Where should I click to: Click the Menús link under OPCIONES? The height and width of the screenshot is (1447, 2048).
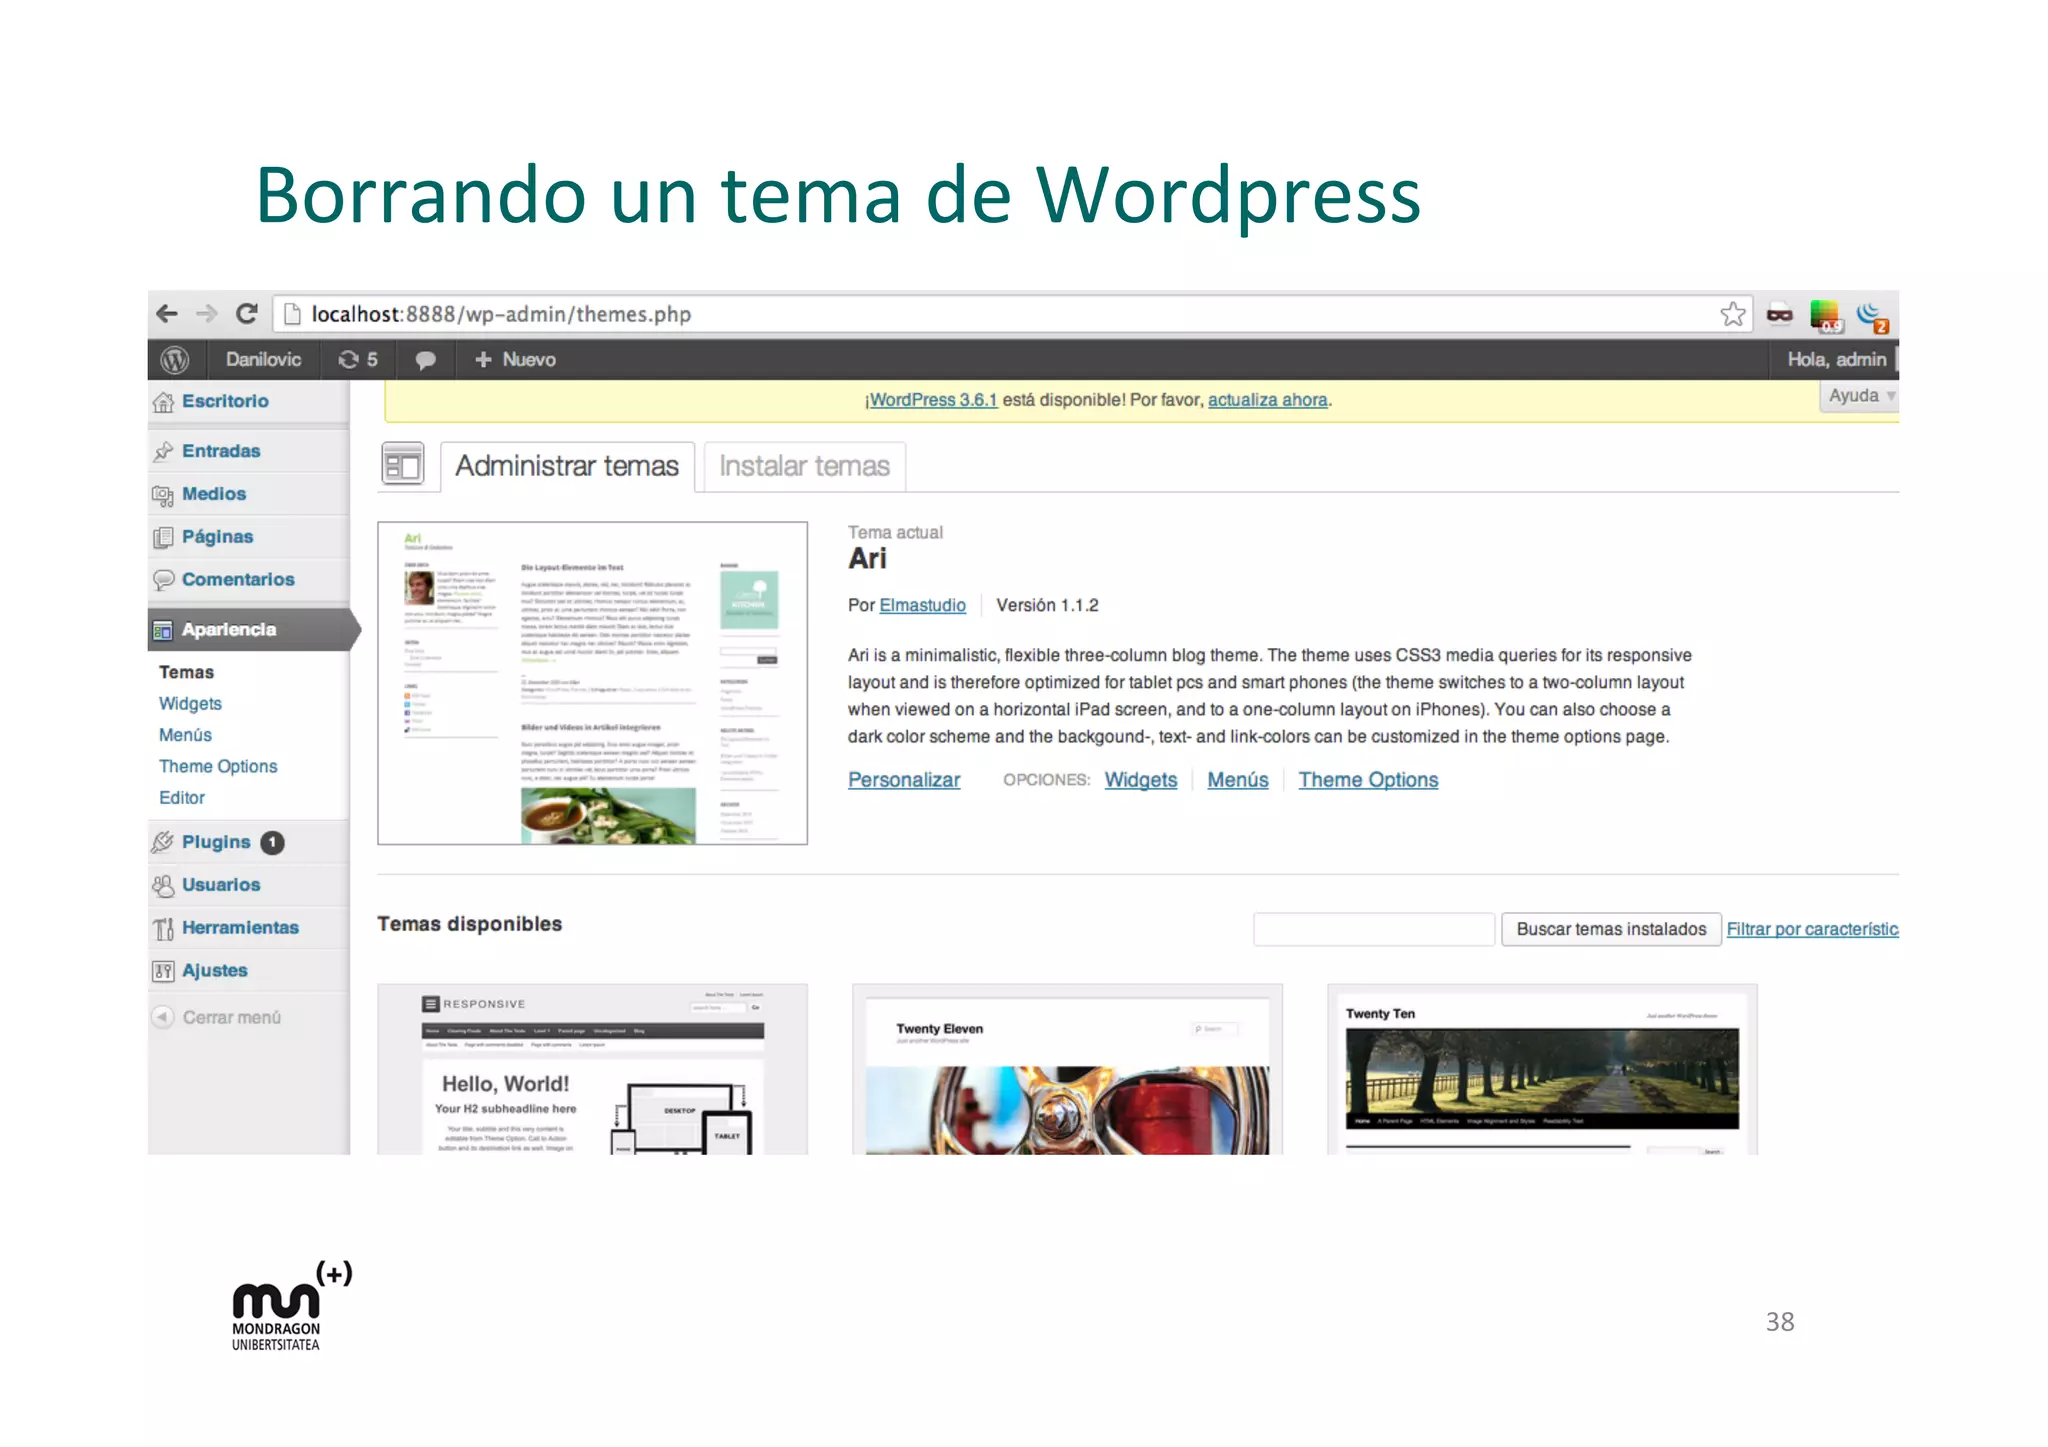(x=1237, y=780)
